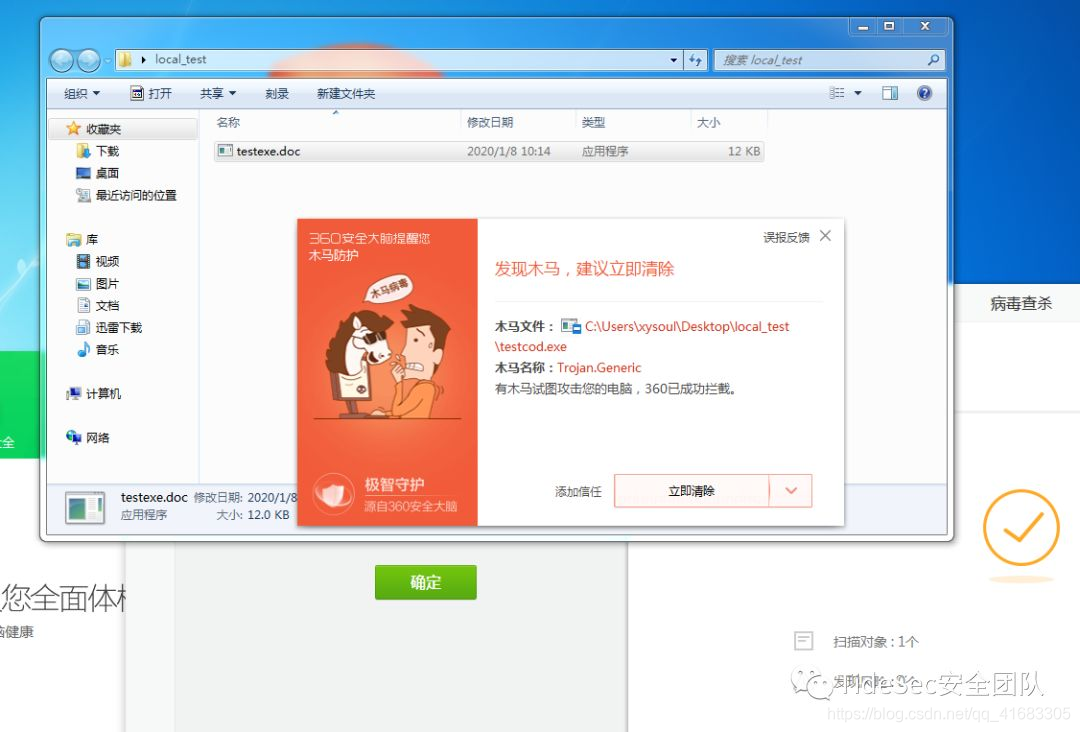Open cleanup options arrow beside 立即清除
This screenshot has height=732, width=1080.
pos(791,490)
